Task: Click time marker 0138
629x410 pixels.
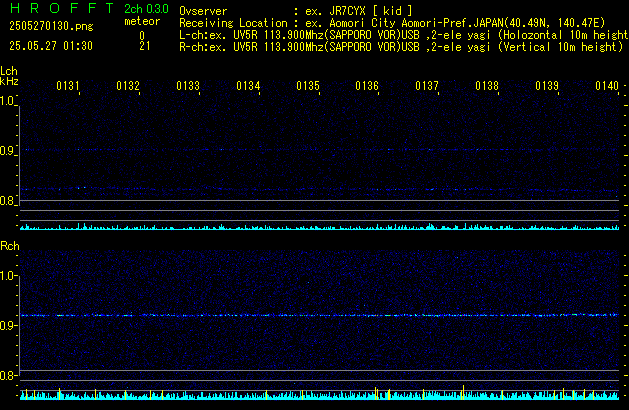Action: click(487, 86)
